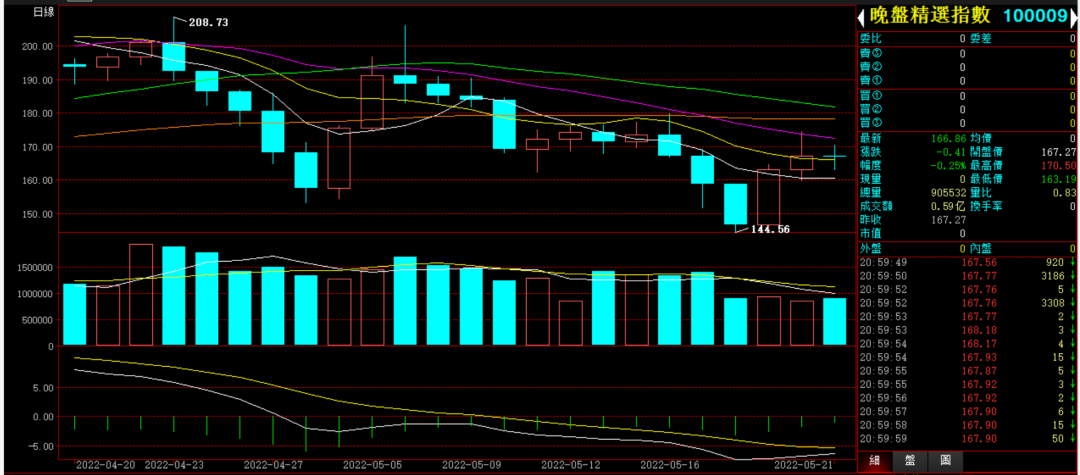
Task: Go to next index with right arrow
Action: pos(1074,17)
